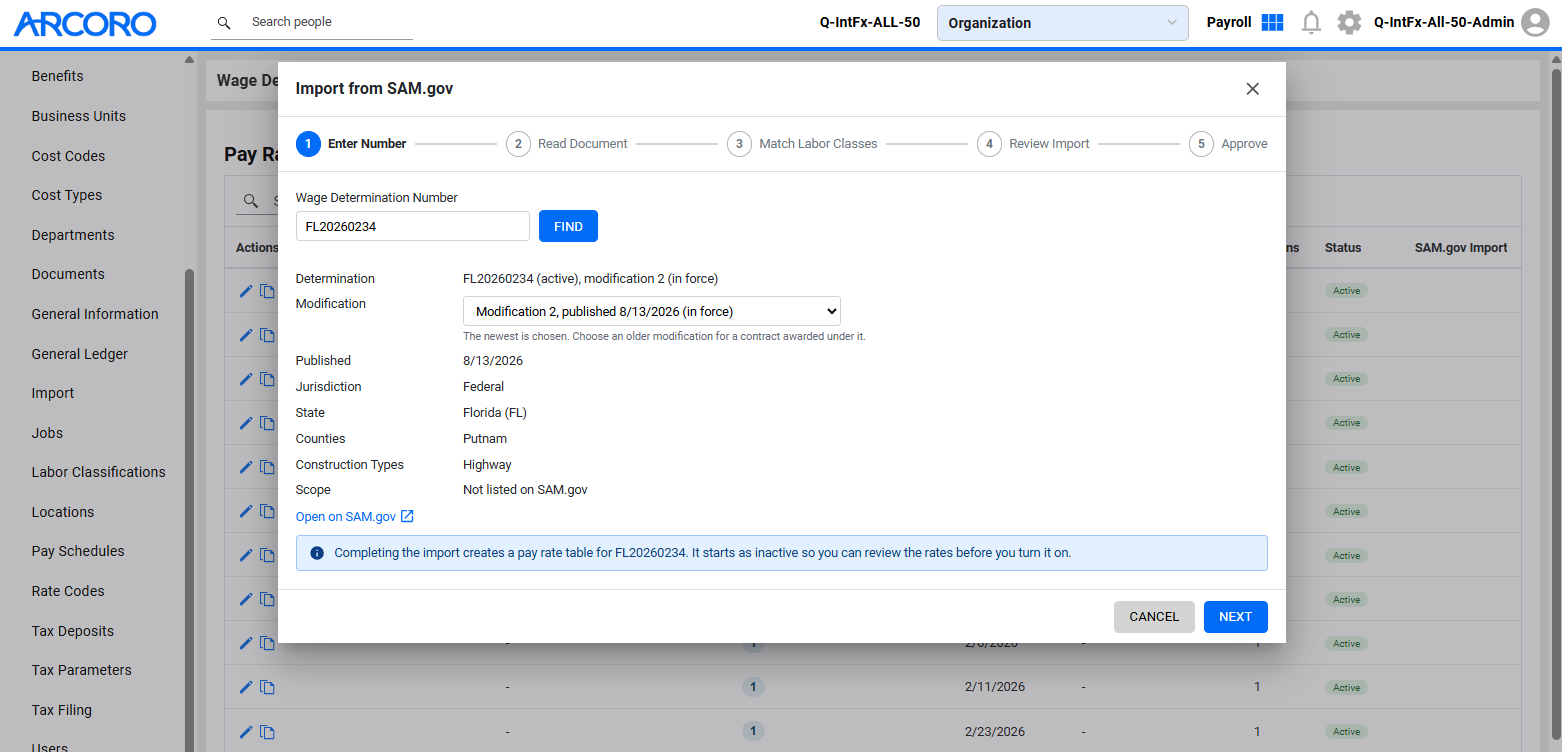Viewport: 1562px width, 752px height.
Task: Open Pay Schedules in the sidebar
Action: 78,551
